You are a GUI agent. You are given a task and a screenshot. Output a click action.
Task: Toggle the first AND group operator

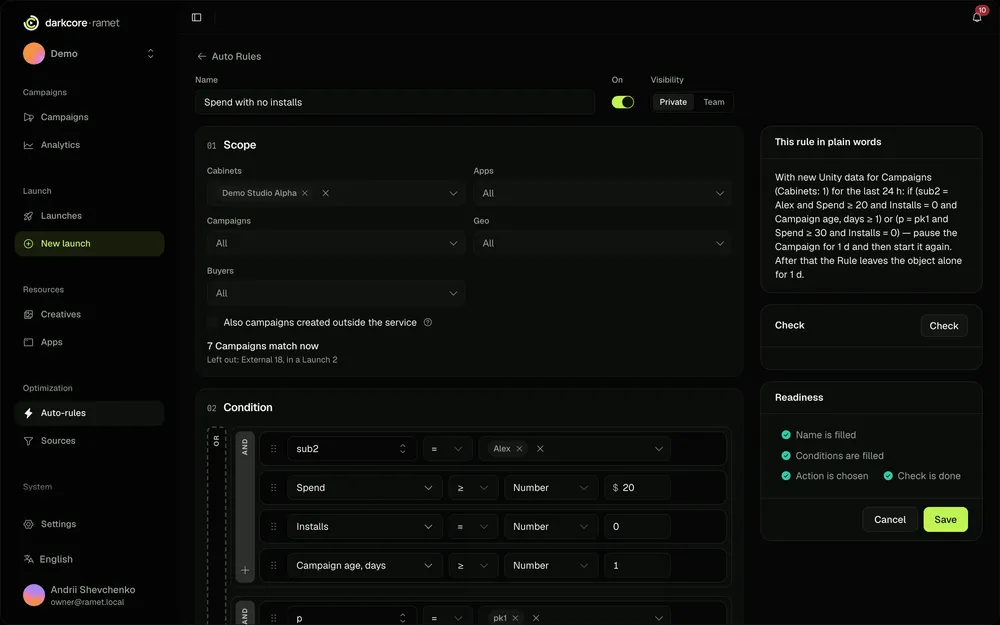(245, 447)
